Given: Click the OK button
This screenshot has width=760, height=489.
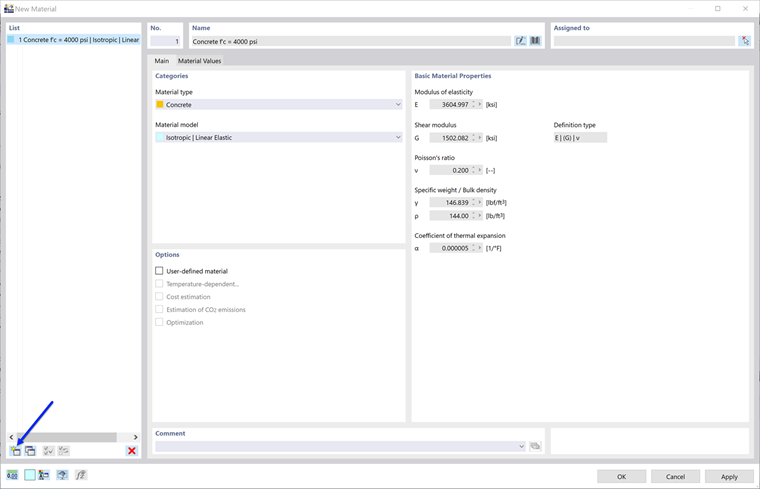Looking at the screenshot, I should [621, 477].
